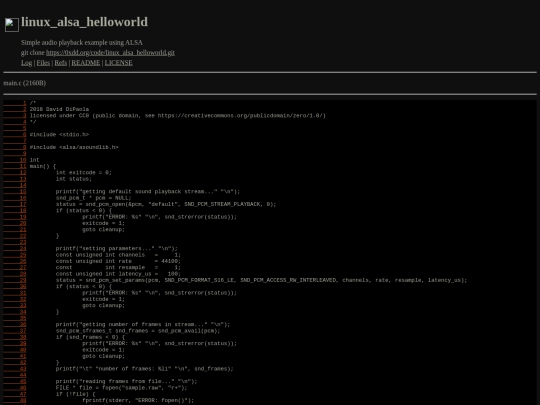Viewport: 540px width, 405px height.
Task: Click the '2018 David DiPaola' comment line
Action: click(59, 109)
